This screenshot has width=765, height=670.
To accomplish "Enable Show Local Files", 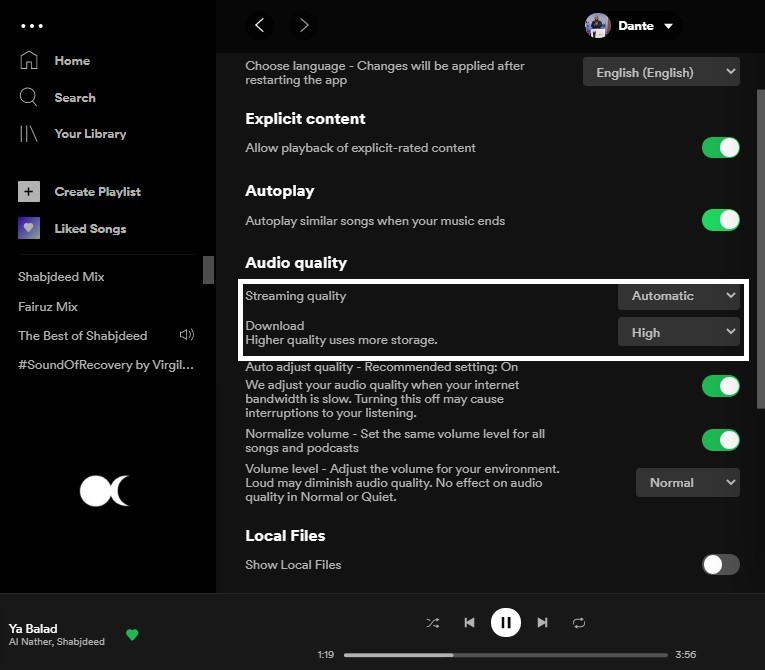I will [x=721, y=565].
